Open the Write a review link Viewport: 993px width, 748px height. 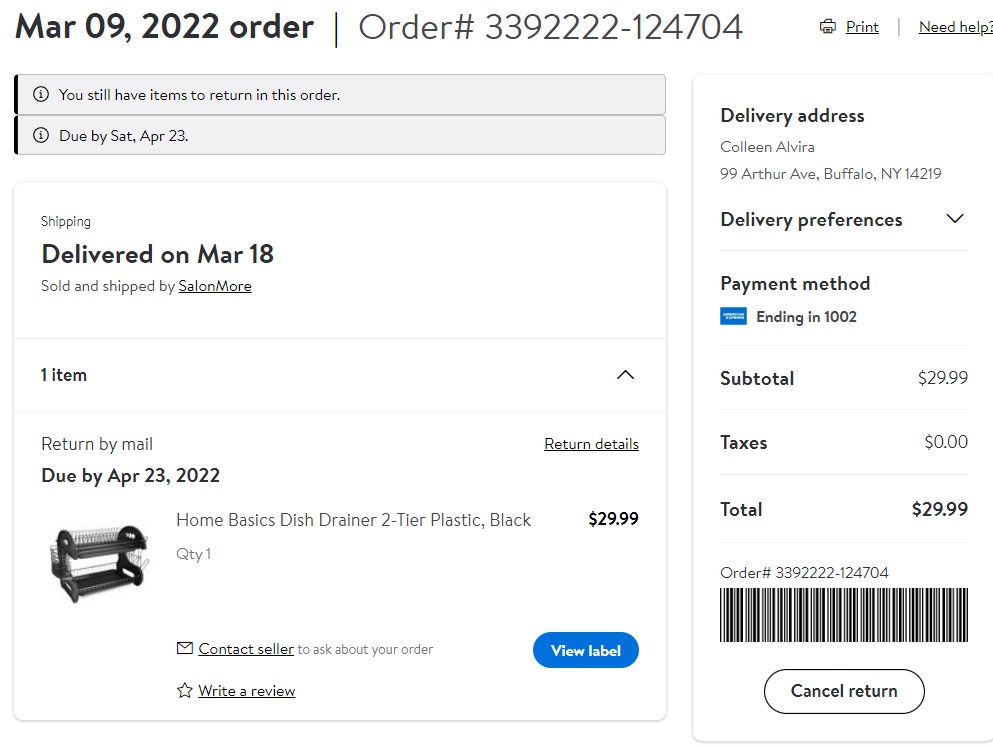(x=246, y=690)
